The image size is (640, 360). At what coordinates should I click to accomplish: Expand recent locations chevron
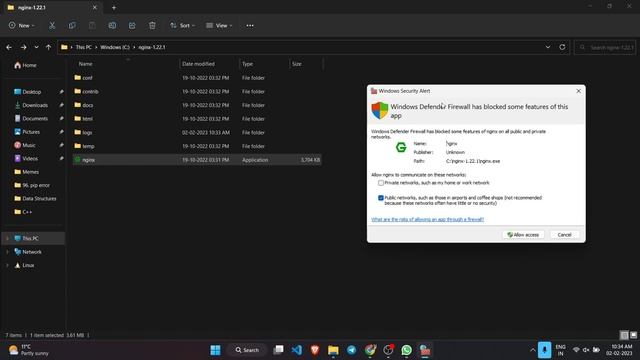[36, 47]
